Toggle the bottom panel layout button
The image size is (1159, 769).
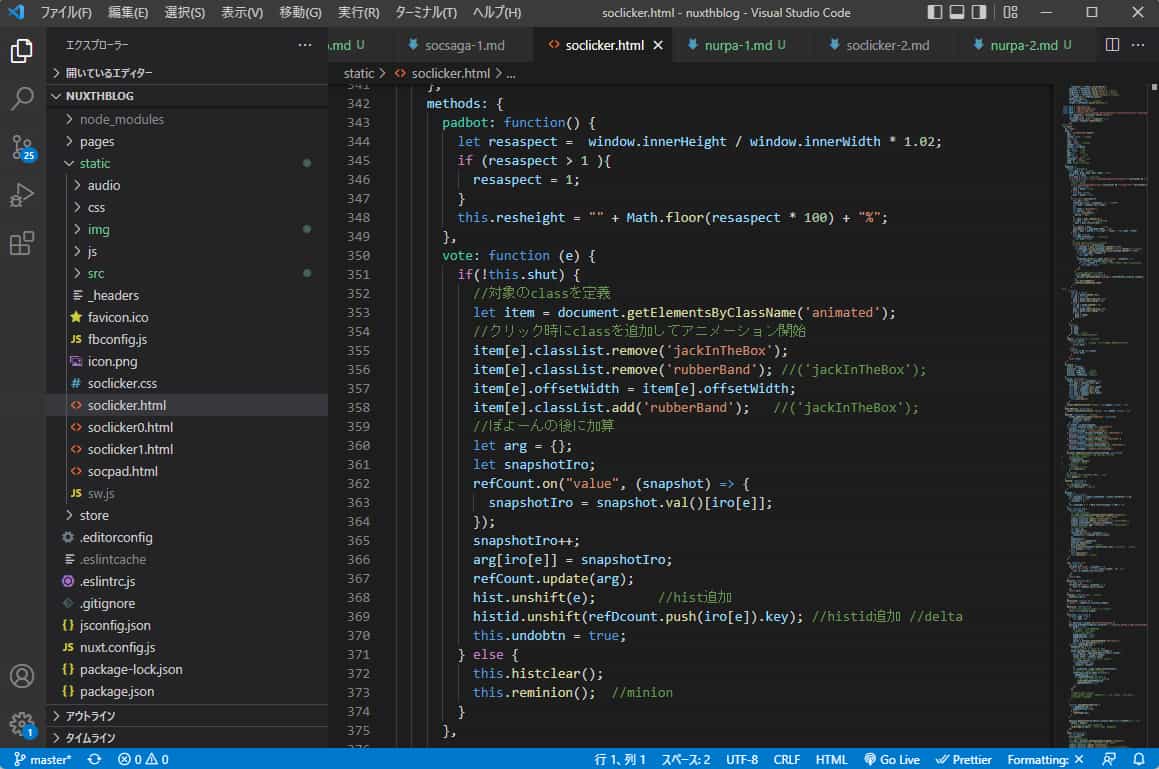pyautogui.click(x=957, y=13)
